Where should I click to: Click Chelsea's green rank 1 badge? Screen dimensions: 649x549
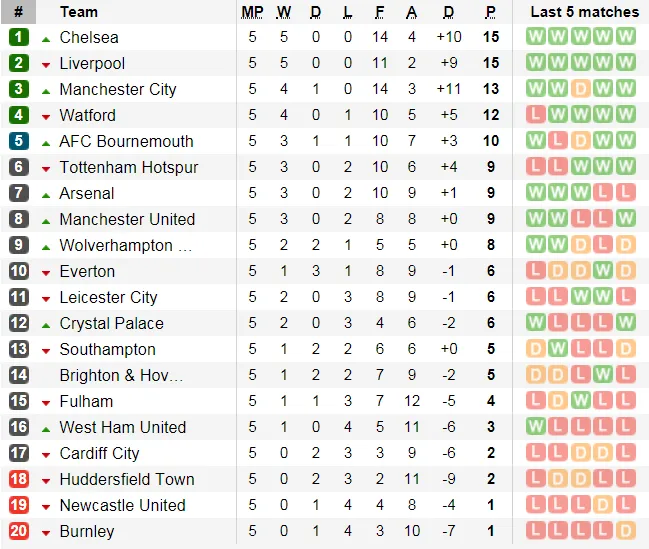pos(19,37)
